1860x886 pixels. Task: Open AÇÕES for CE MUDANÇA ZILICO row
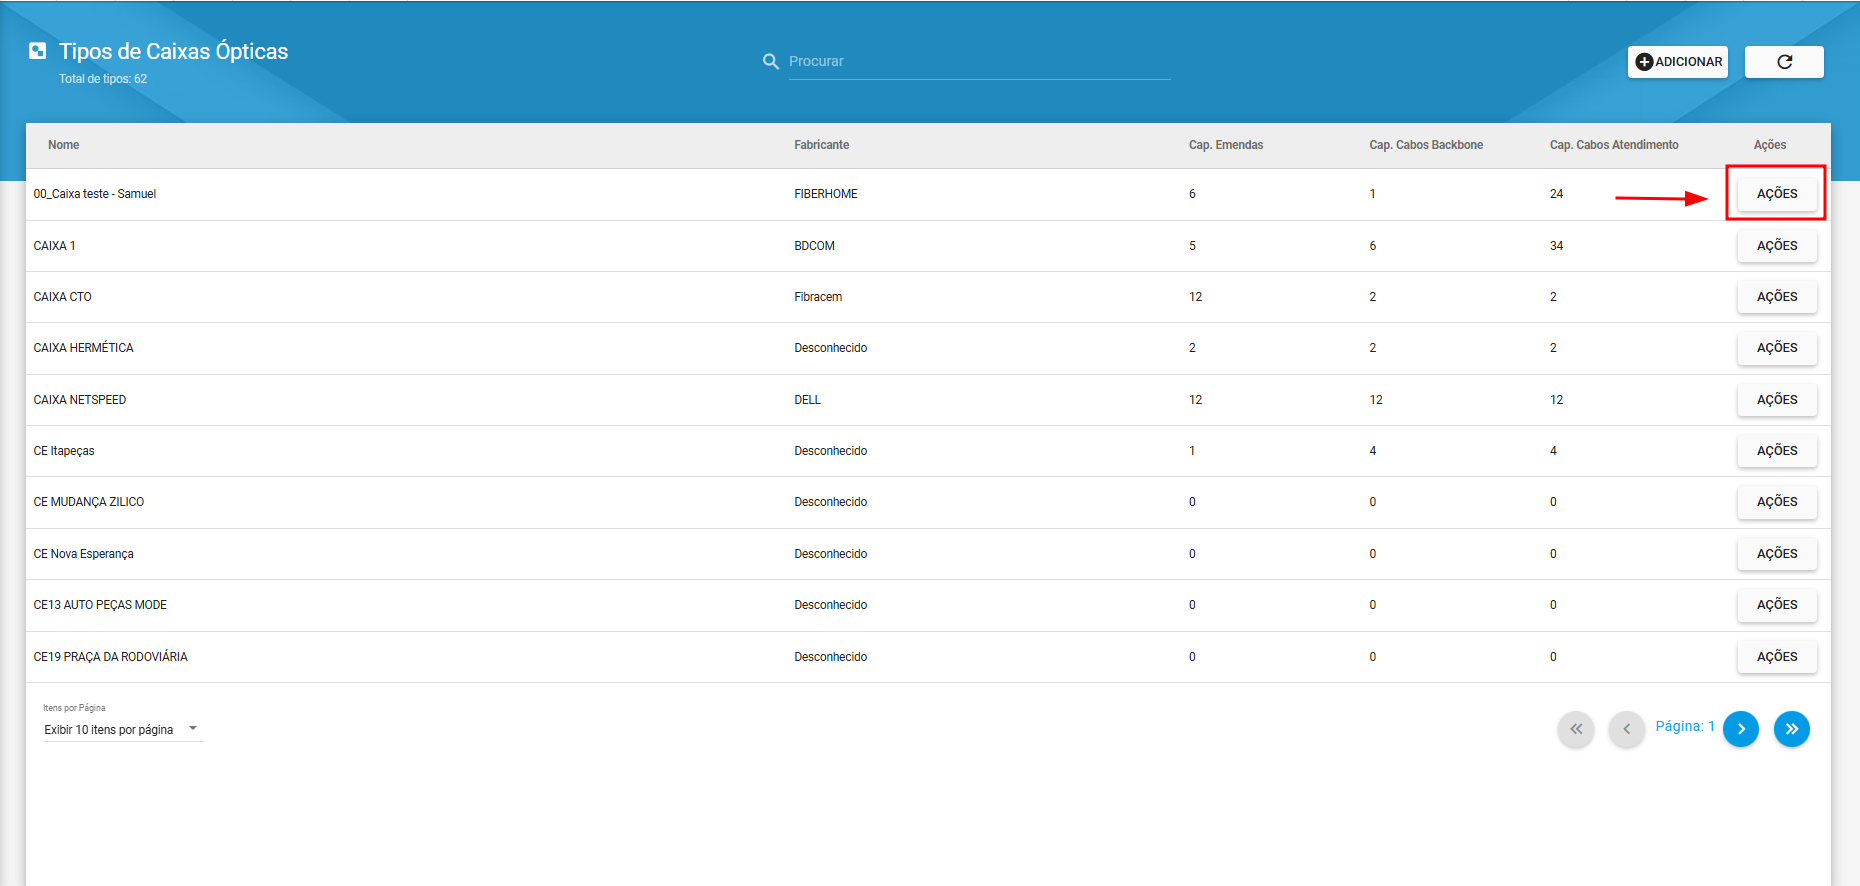pos(1777,502)
